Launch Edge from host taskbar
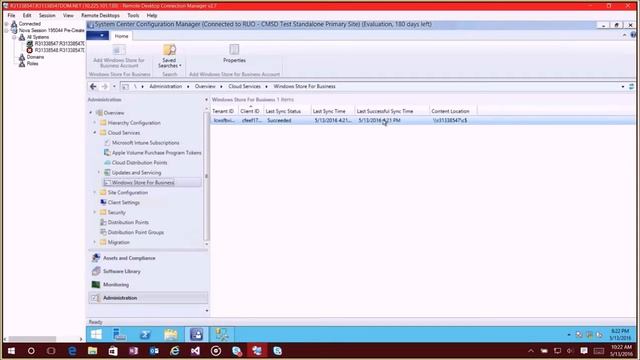This screenshot has width=640, height=360. [x=72, y=351]
